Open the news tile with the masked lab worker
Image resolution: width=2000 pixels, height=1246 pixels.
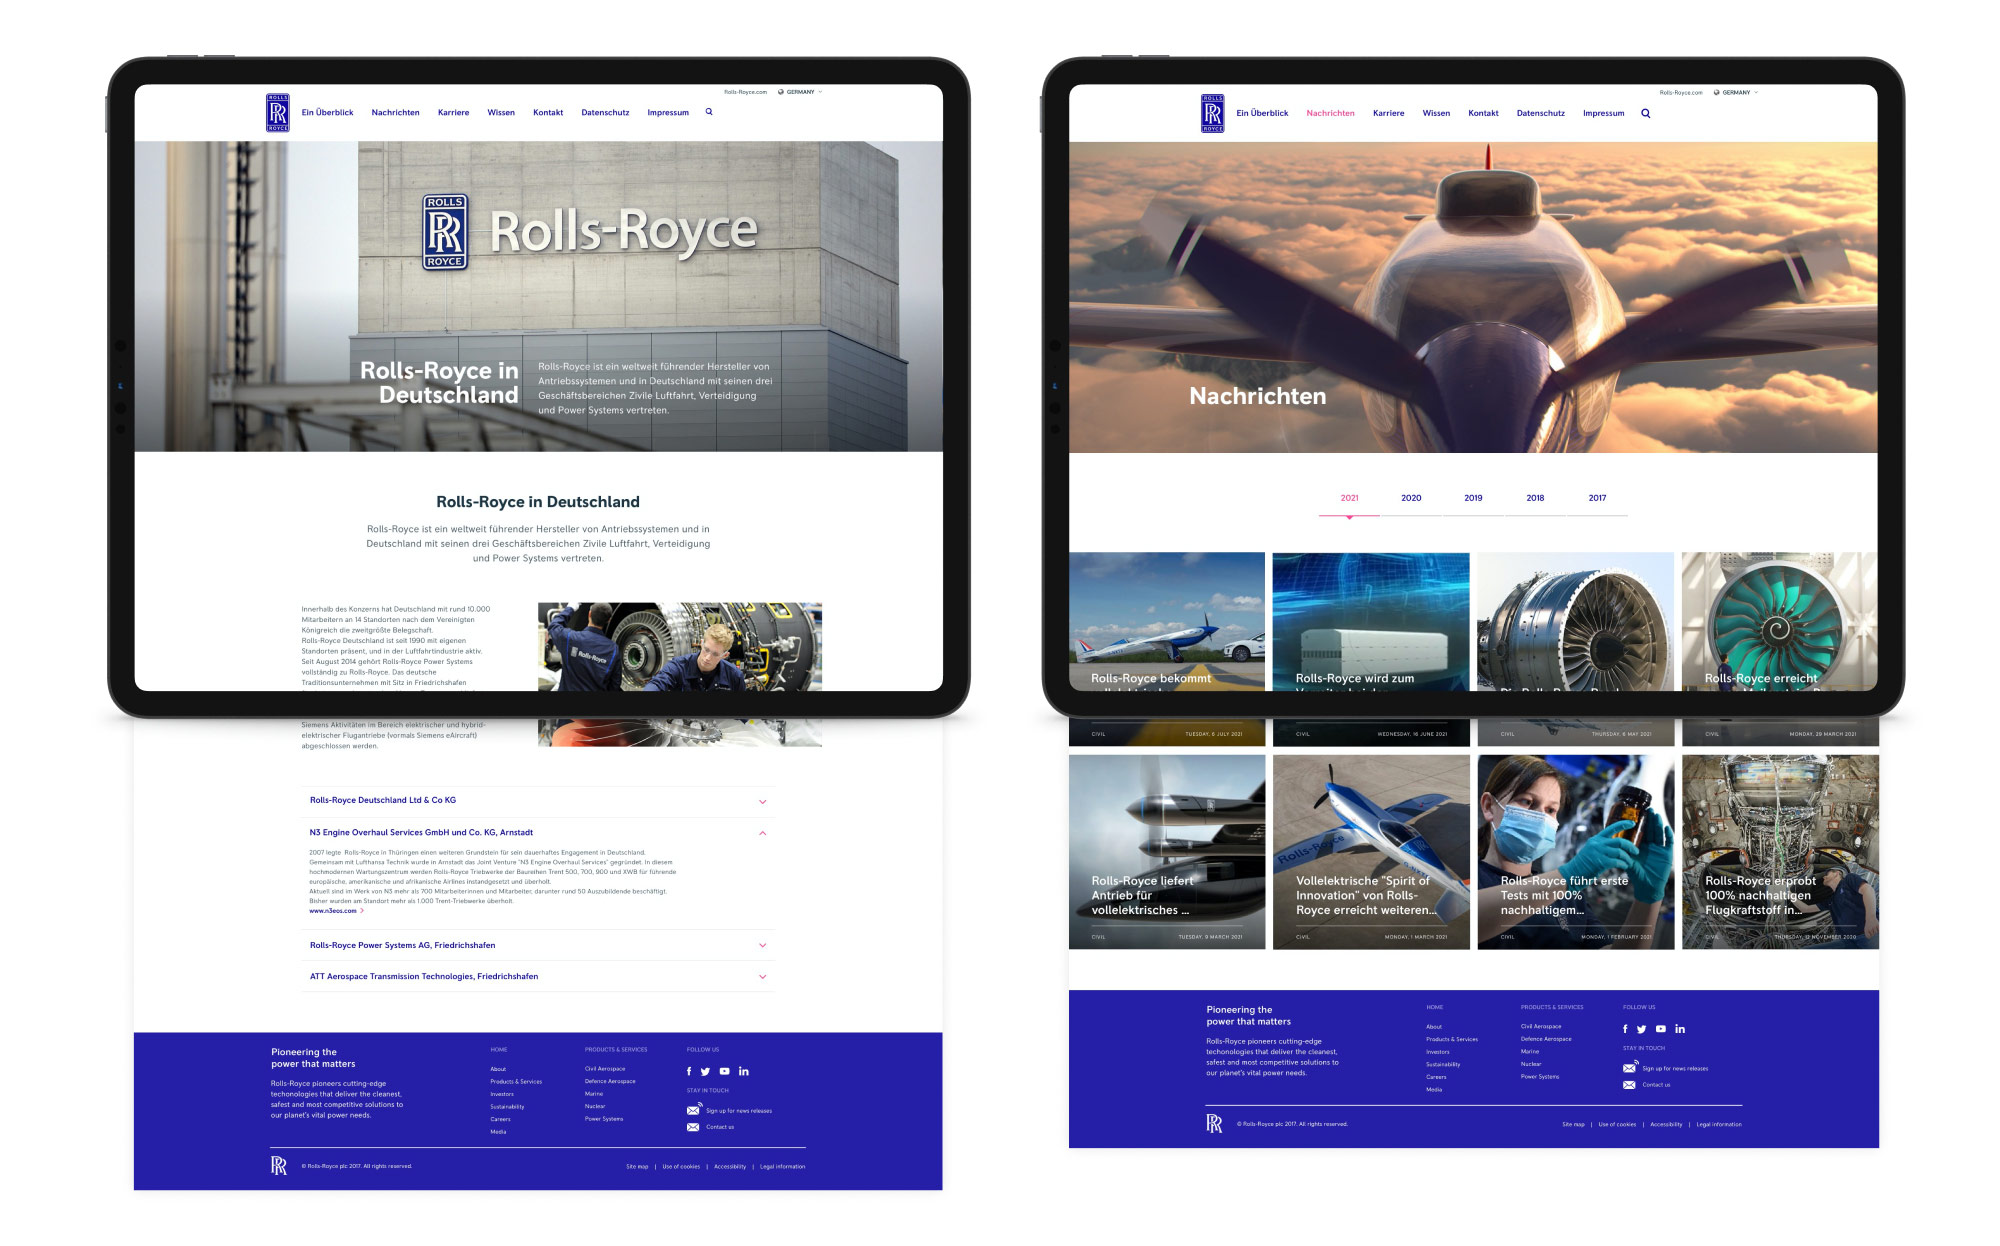1575,850
